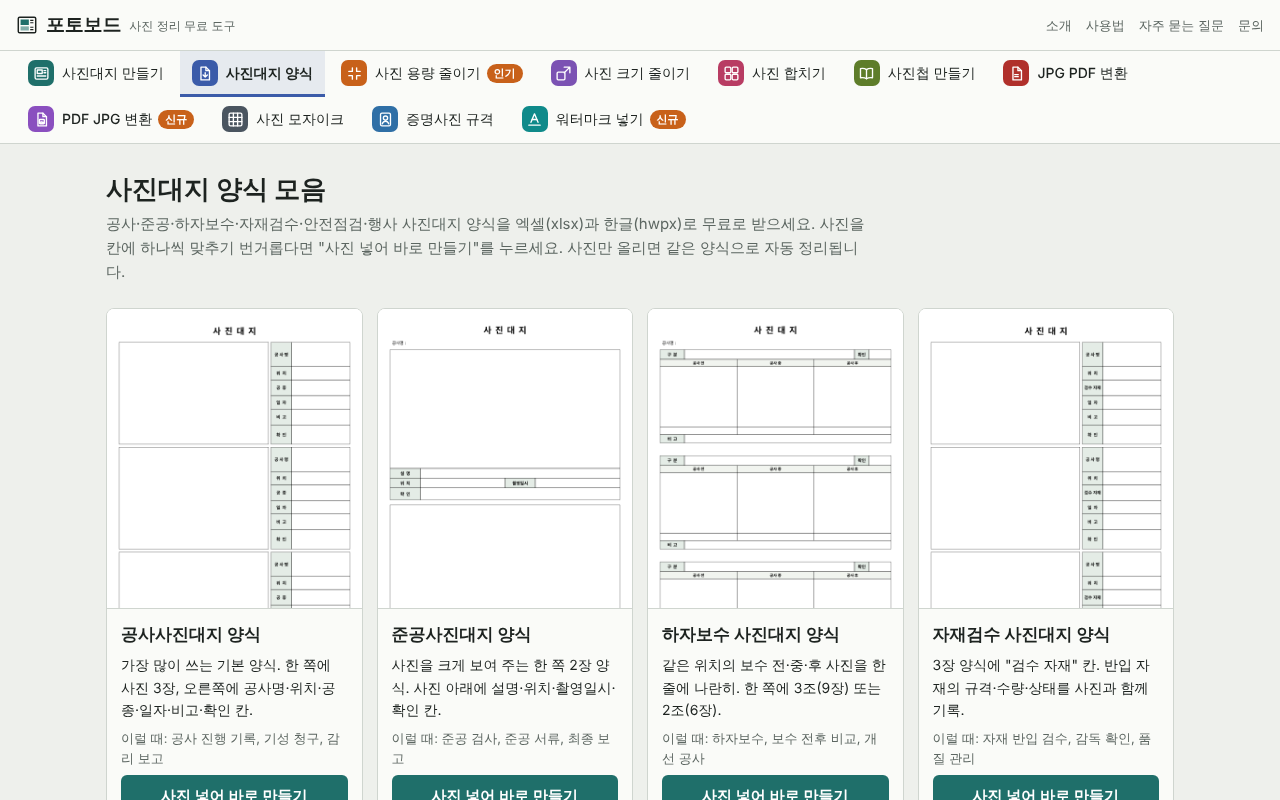
Task: Click the 준공사진대지 양식 card title
Action: coord(461,634)
